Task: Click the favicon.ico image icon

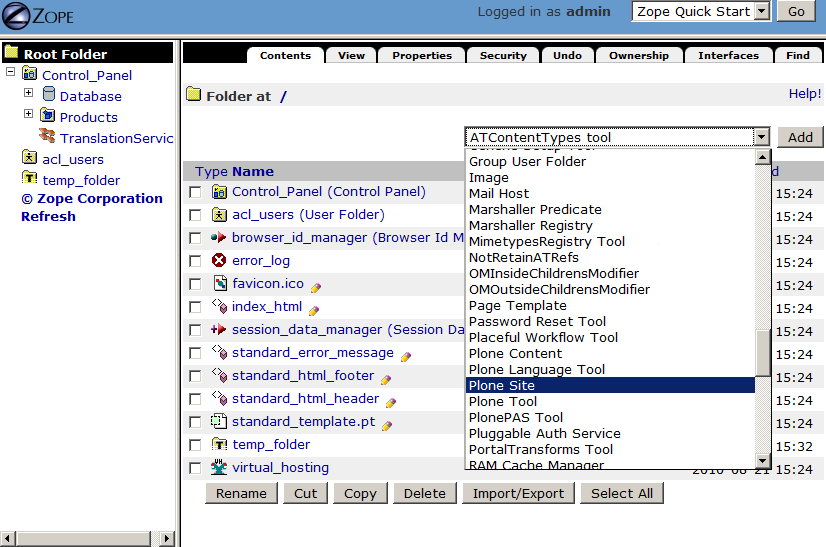Action: (220, 283)
